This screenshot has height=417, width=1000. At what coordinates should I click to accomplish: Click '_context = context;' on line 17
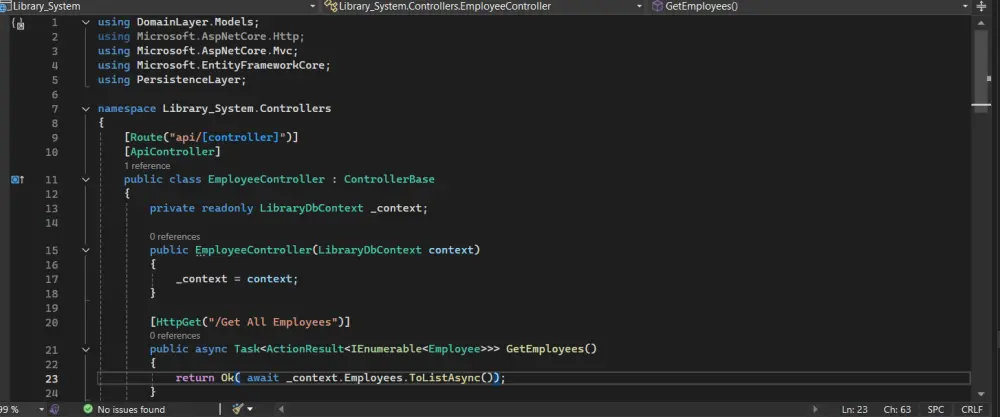pos(237,279)
